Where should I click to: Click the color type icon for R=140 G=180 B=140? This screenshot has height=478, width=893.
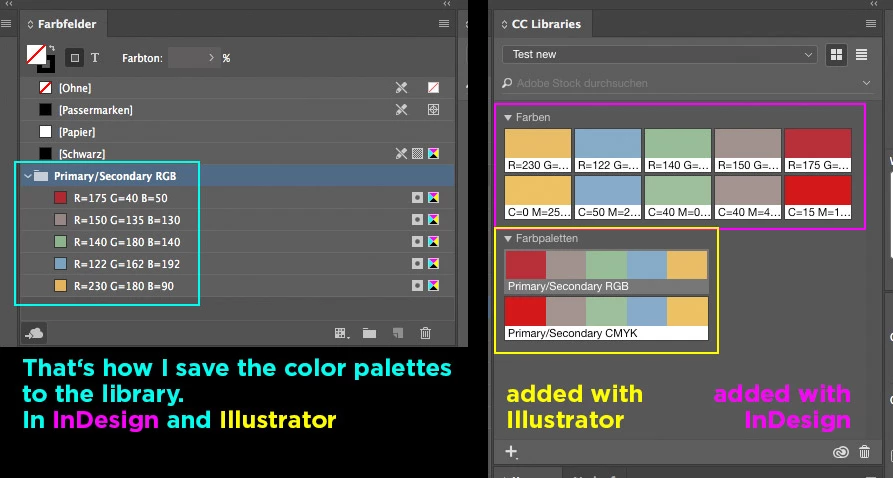(417, 242)
